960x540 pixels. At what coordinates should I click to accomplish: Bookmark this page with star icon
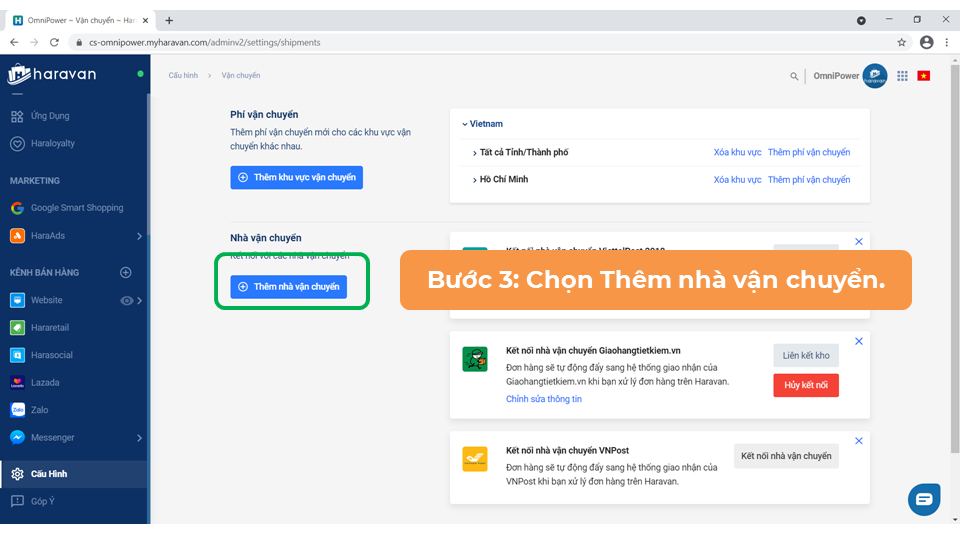click(x=901, y=42)
